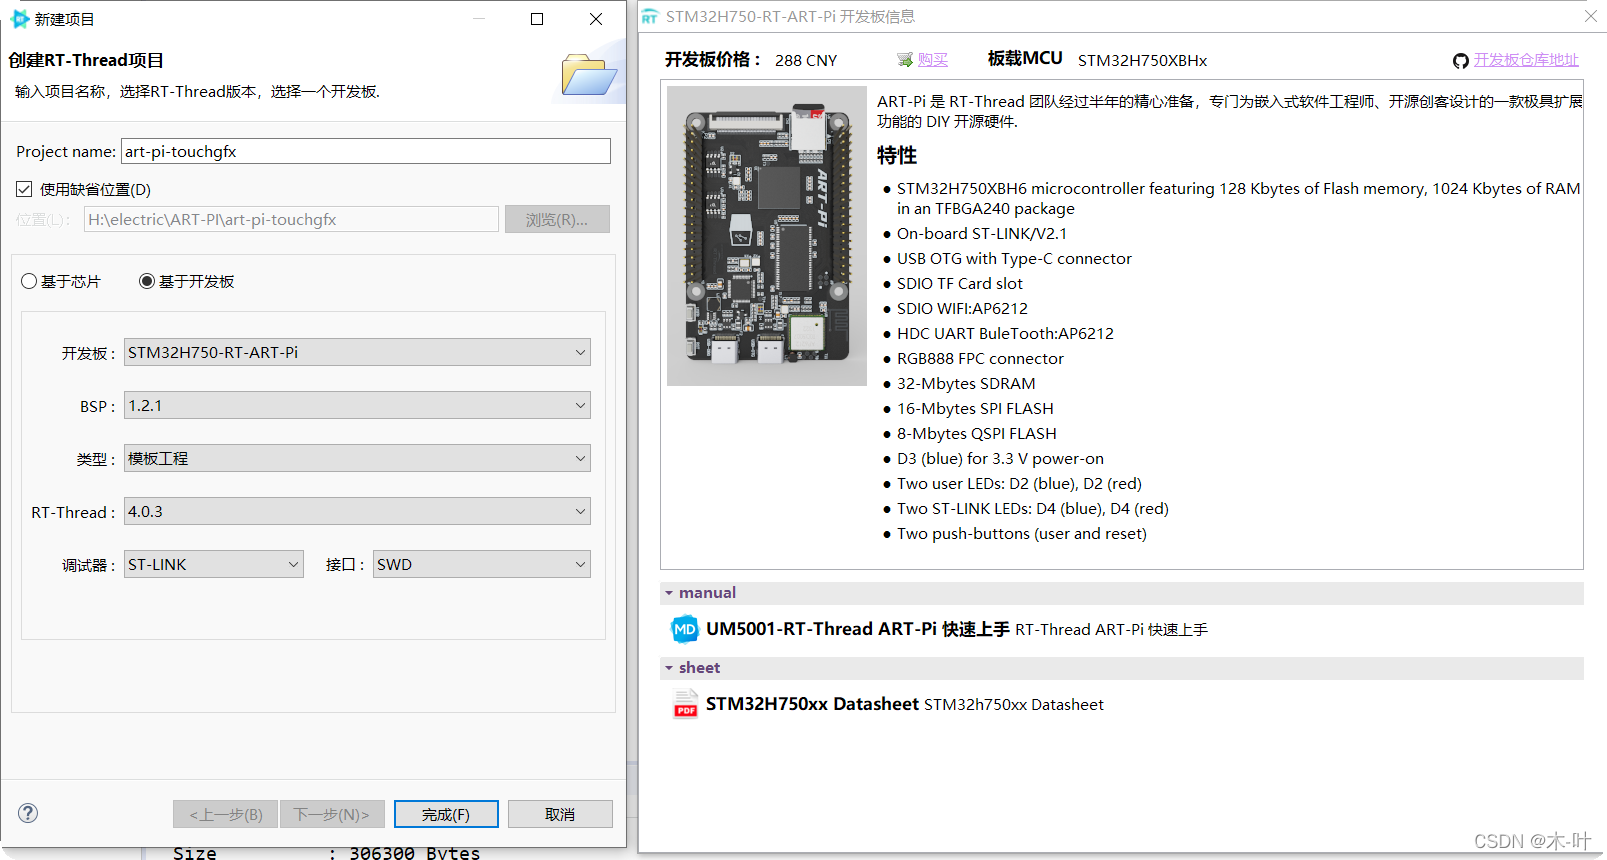Screen dimensions: 1607x860
Task: Click the STM32H750XBHx MCU text
Action: [1142, 60]
